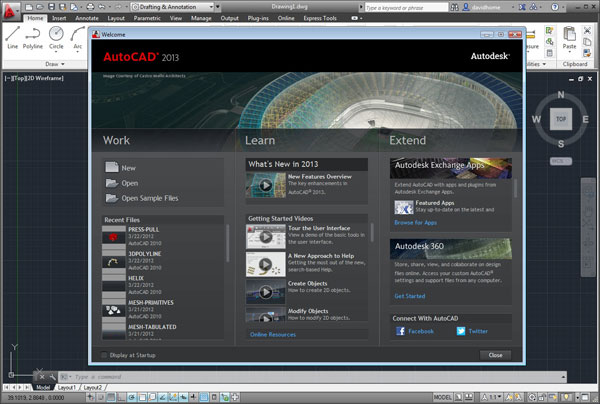The width and height of the screenshot is (600, 404).
Task: Click the Paste clipboard icon
Action: pos(569,34)
